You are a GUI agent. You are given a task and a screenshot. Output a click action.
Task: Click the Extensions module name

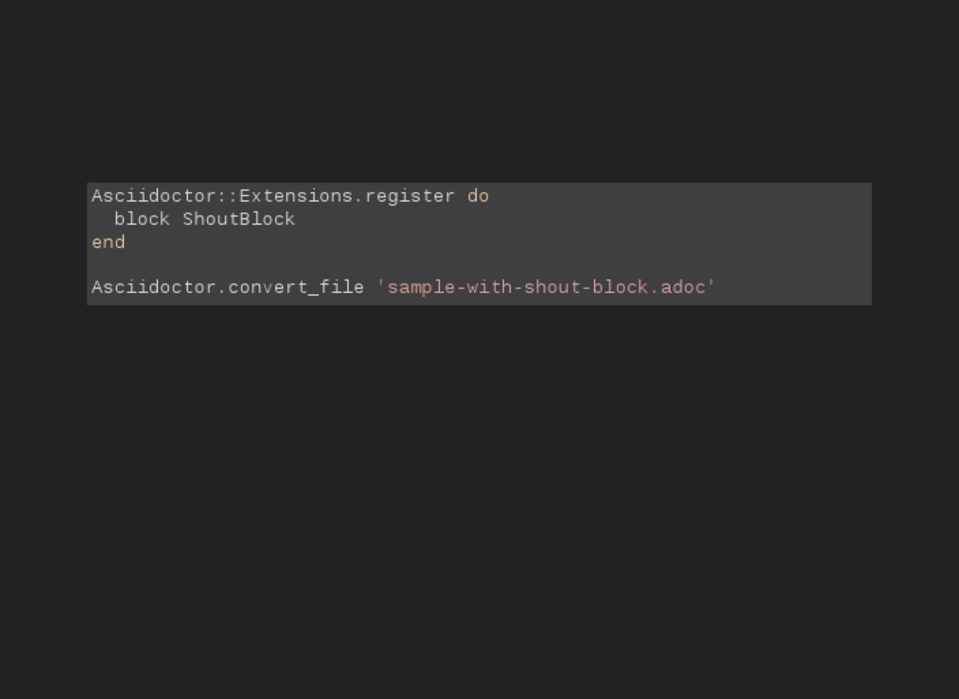click(x=296, y=196)
